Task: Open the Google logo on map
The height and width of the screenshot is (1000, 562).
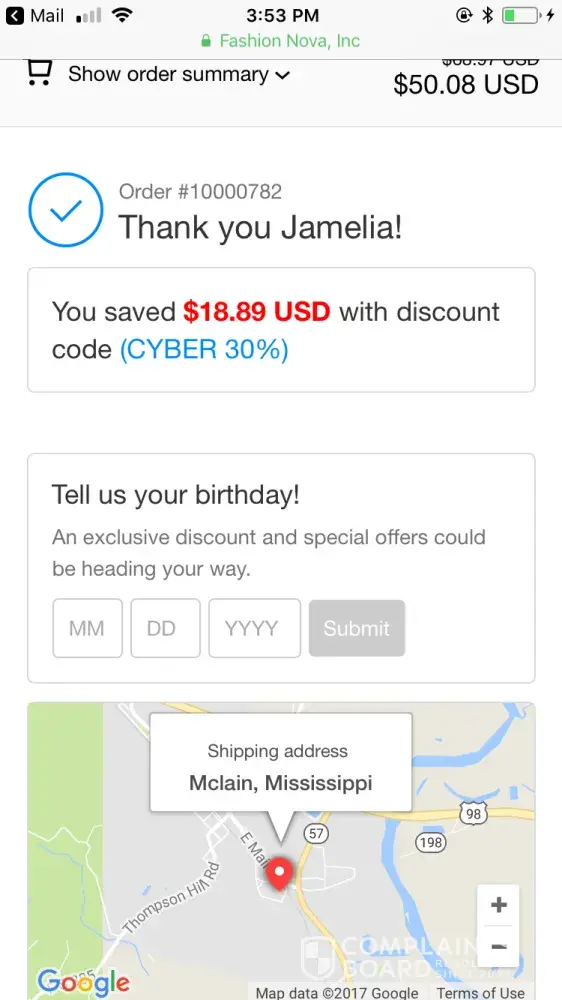Action: tap(83, 983)
